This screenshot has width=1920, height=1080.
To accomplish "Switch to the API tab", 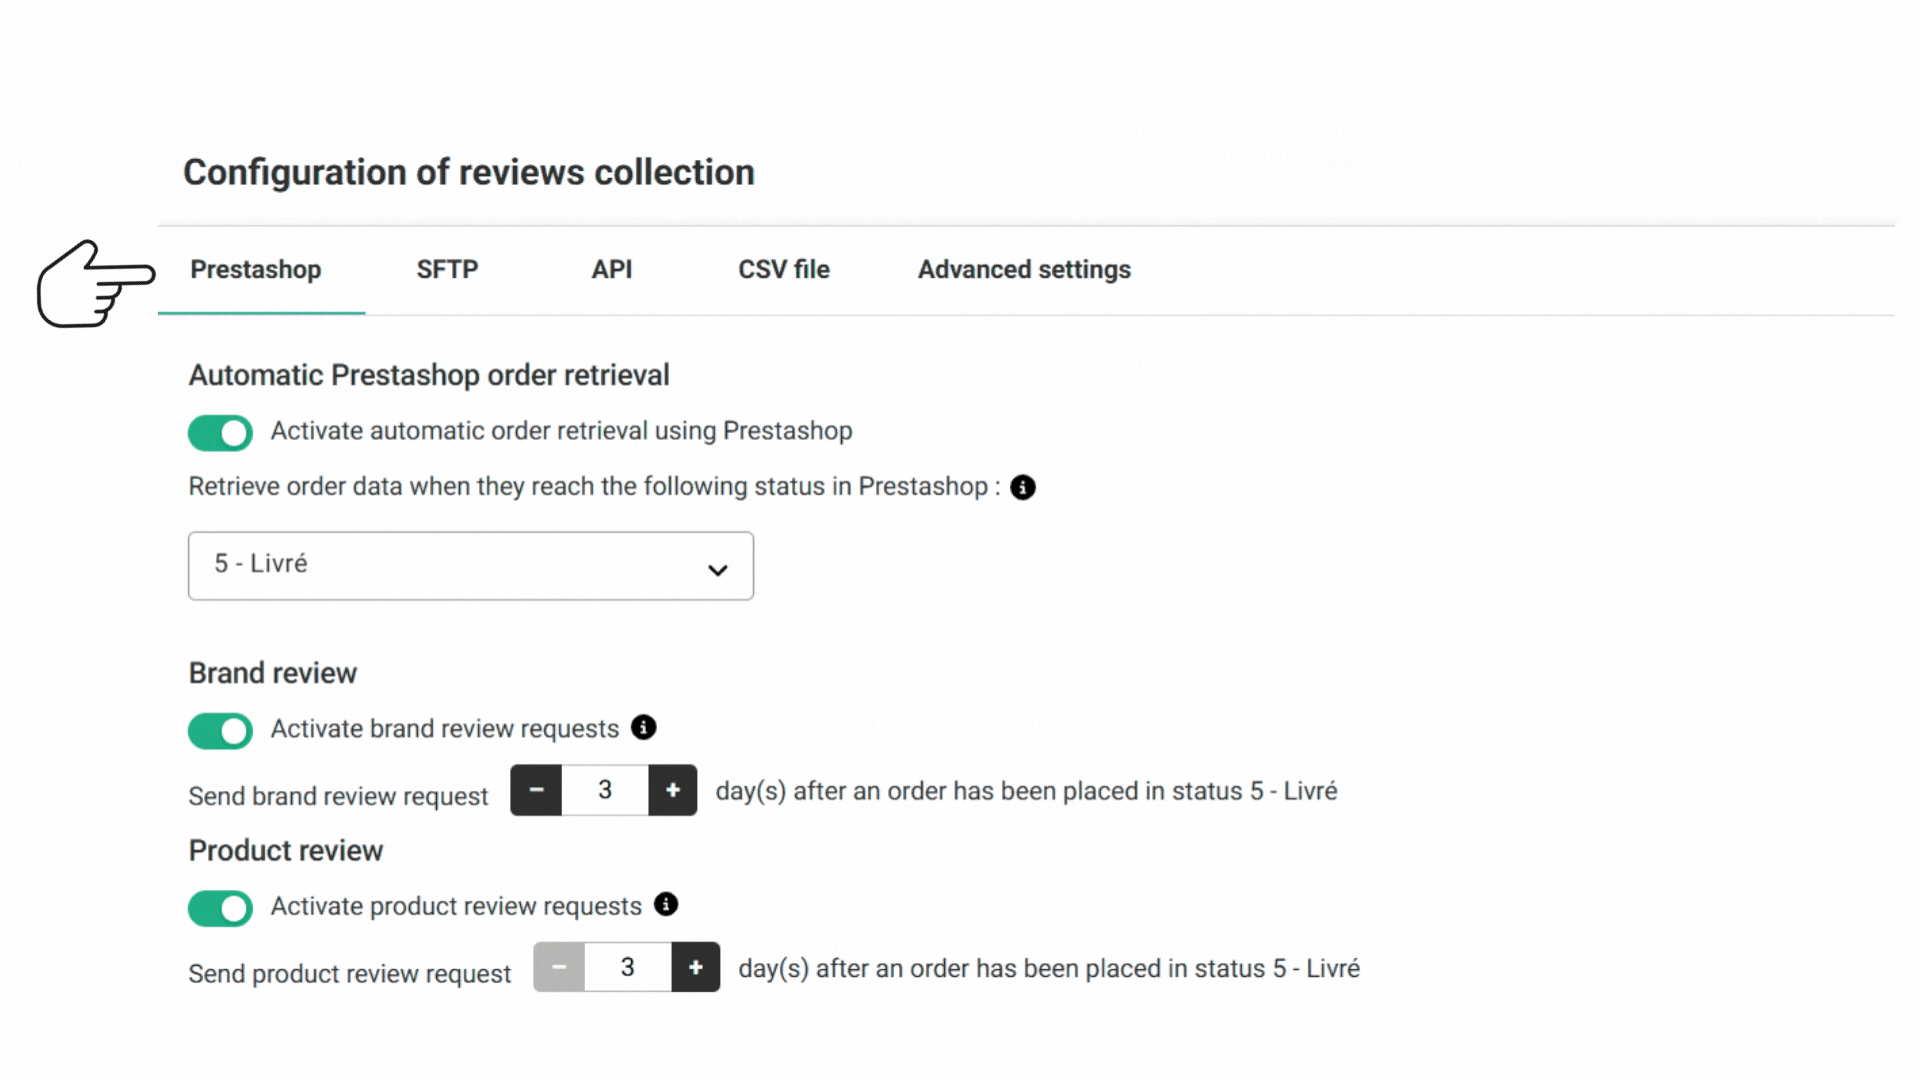I will (612, 270).
